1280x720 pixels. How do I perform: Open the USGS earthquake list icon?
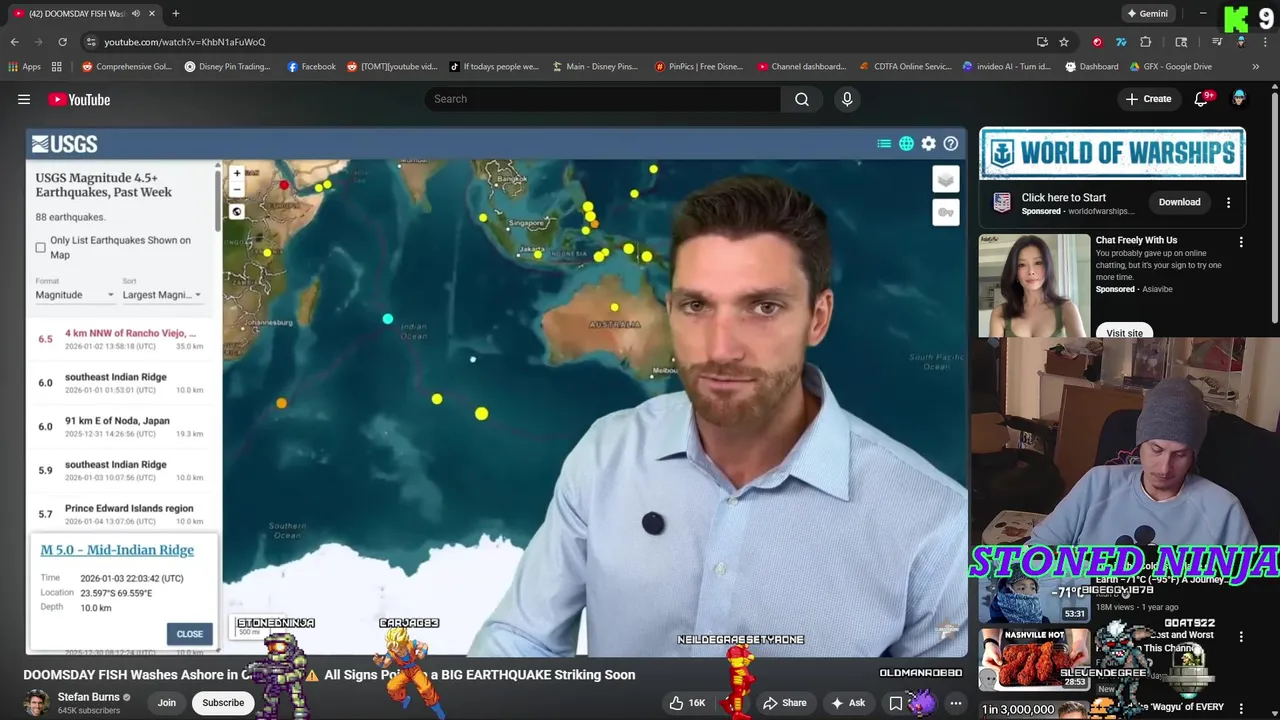coord(884,144)
